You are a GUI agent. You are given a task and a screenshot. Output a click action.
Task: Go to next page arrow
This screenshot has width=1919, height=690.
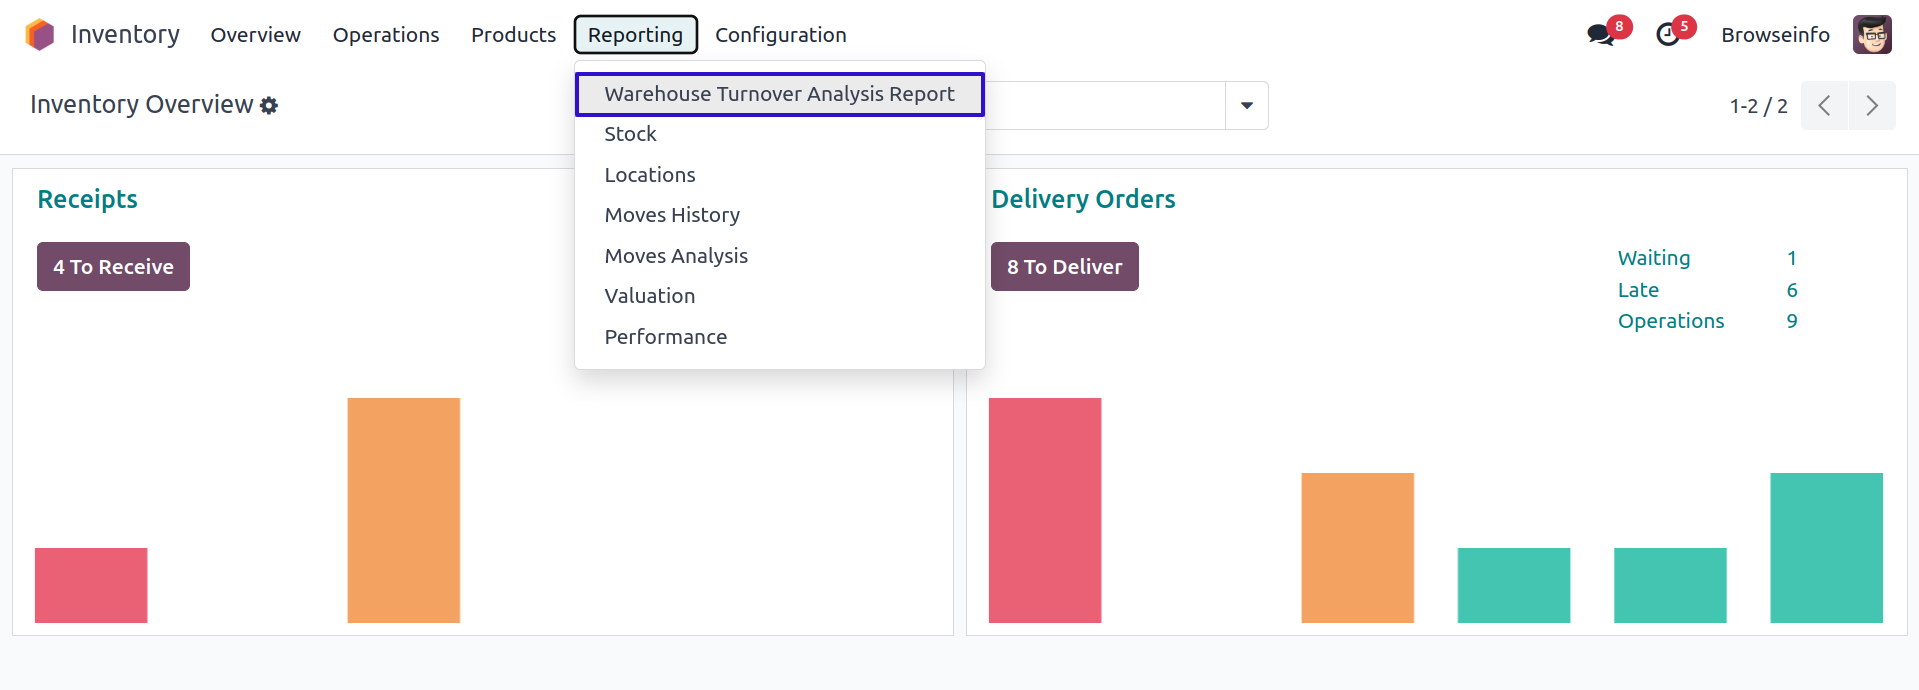[x=1872, y=106]
